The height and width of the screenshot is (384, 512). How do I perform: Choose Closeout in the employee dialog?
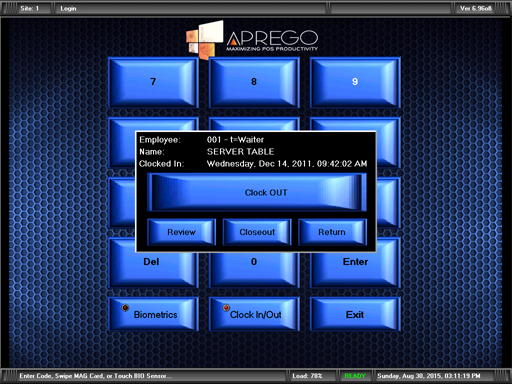pos(257,232)
